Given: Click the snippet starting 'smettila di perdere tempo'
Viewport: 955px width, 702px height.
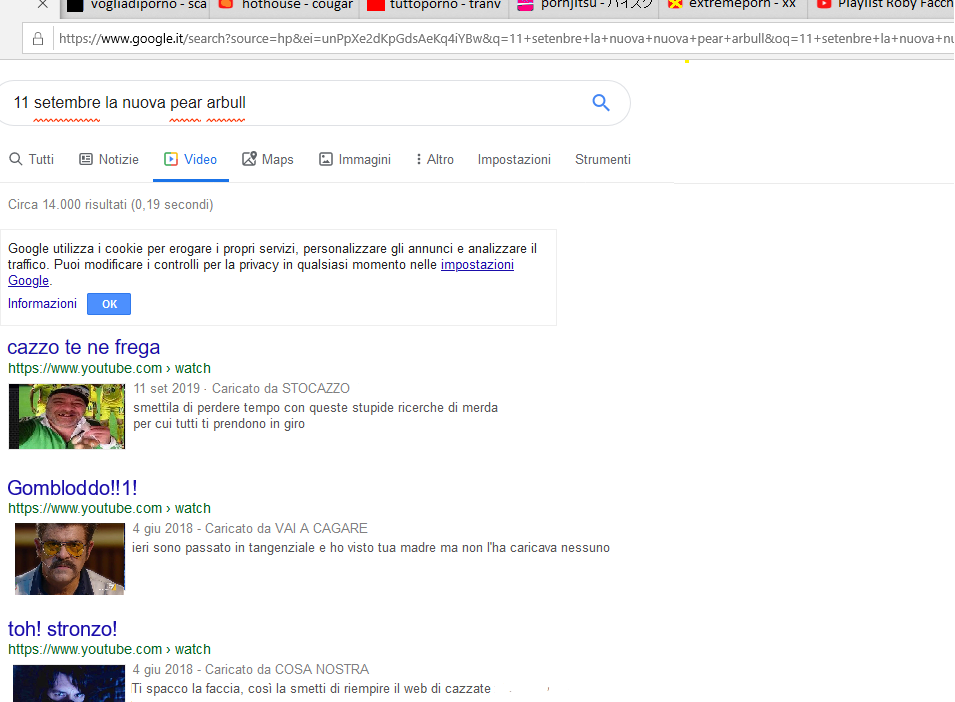Looking at the screenshot, I should click(315, 416).
